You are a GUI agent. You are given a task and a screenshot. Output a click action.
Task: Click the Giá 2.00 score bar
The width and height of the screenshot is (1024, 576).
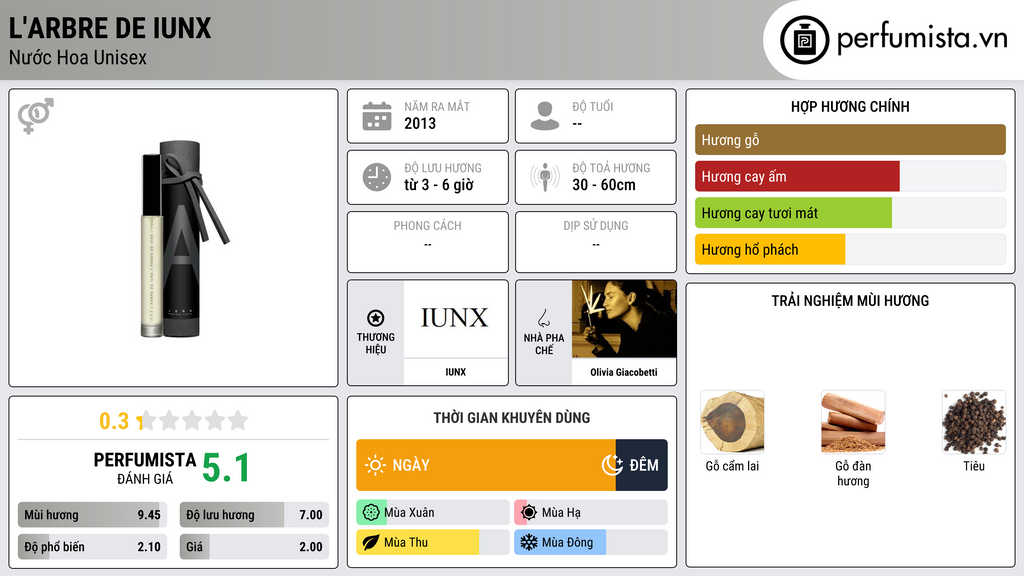click(254, 547)
